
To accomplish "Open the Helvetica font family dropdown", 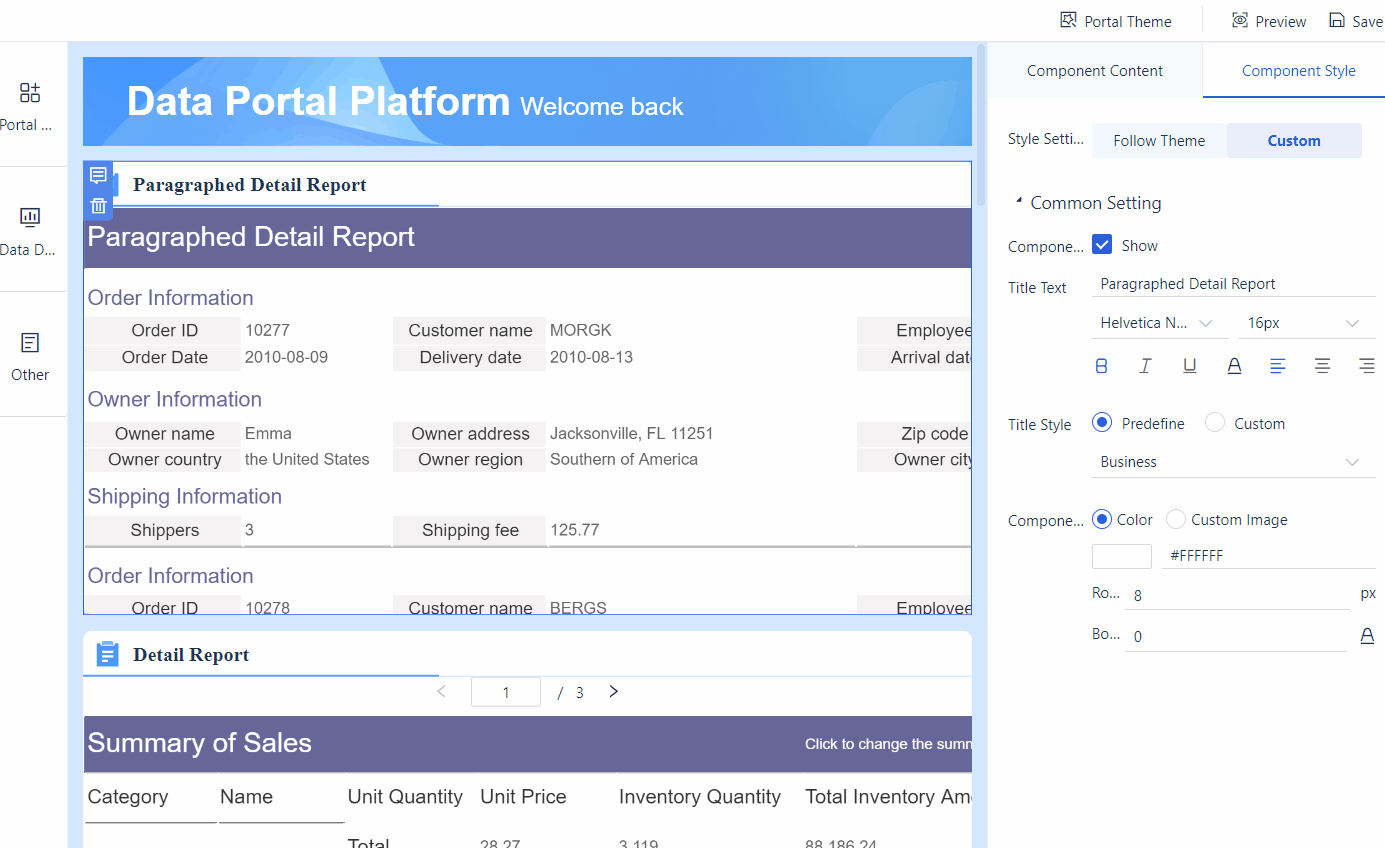I will [x=1160, y=323].
